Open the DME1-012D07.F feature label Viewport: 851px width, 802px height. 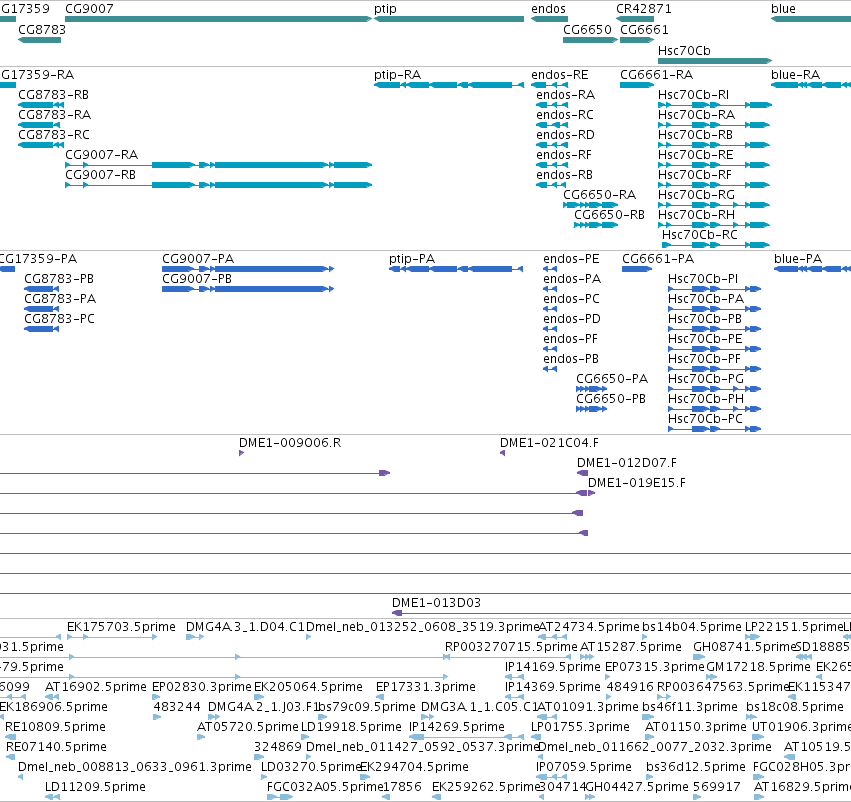(626, 463)
